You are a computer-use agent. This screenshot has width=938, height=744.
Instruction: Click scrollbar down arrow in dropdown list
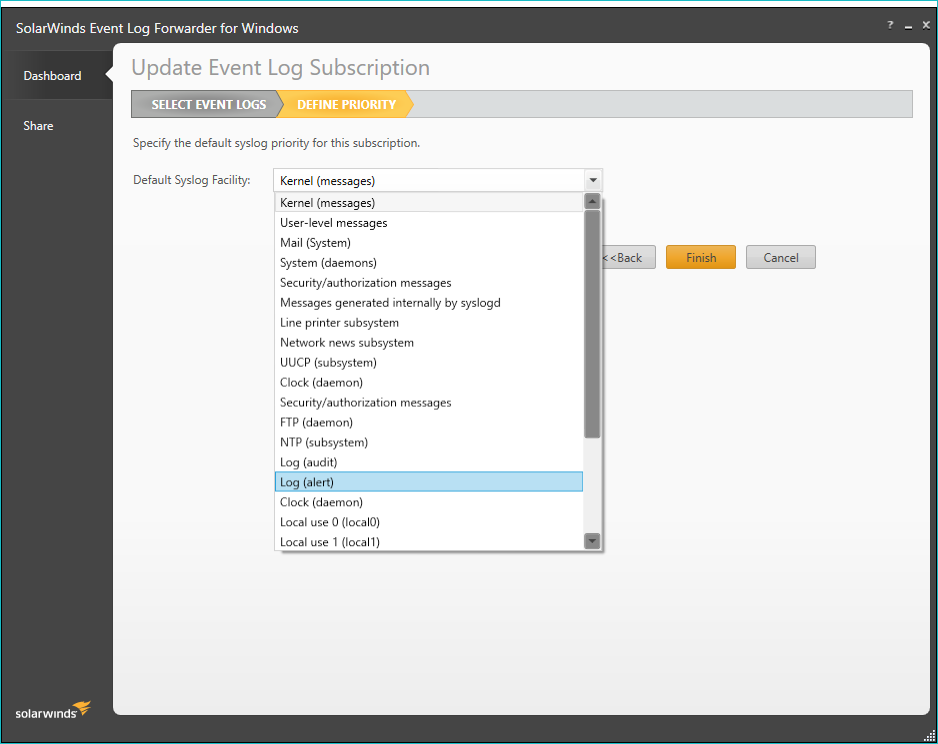pyautogui.click(x=592, y=541)
